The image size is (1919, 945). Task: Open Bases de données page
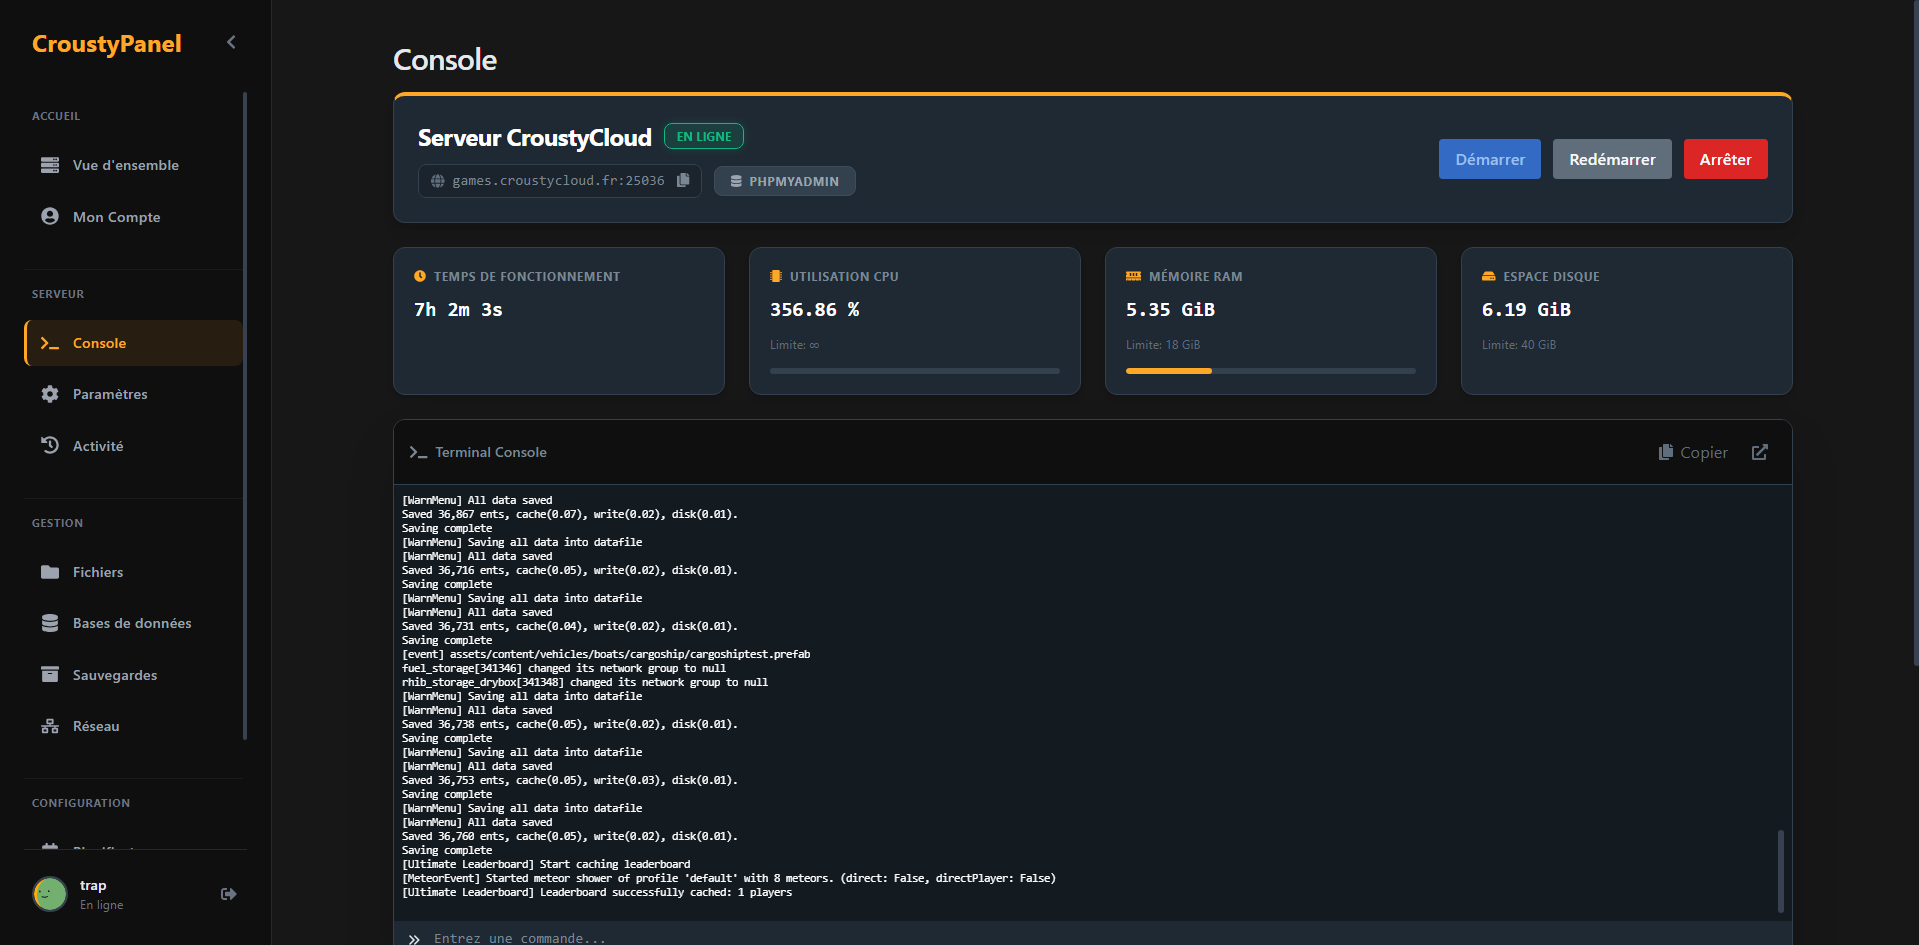tap(134, 623)
